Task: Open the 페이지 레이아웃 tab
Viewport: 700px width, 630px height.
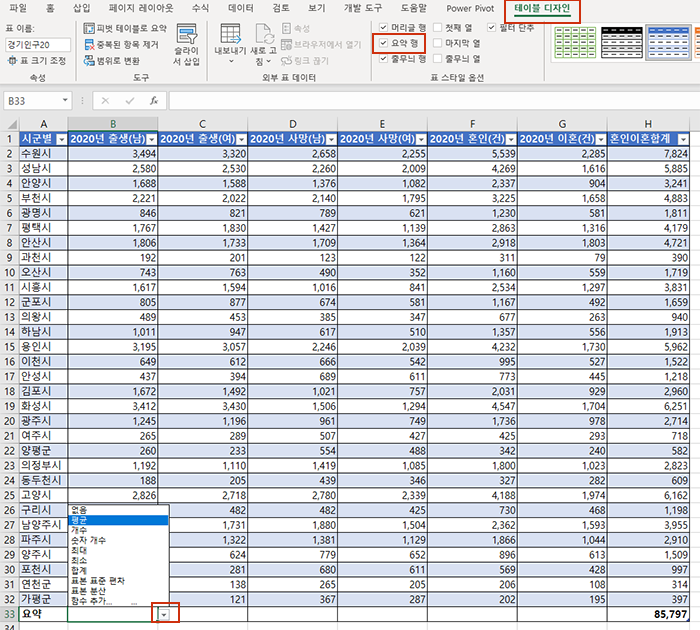Action: pos(141,8)
